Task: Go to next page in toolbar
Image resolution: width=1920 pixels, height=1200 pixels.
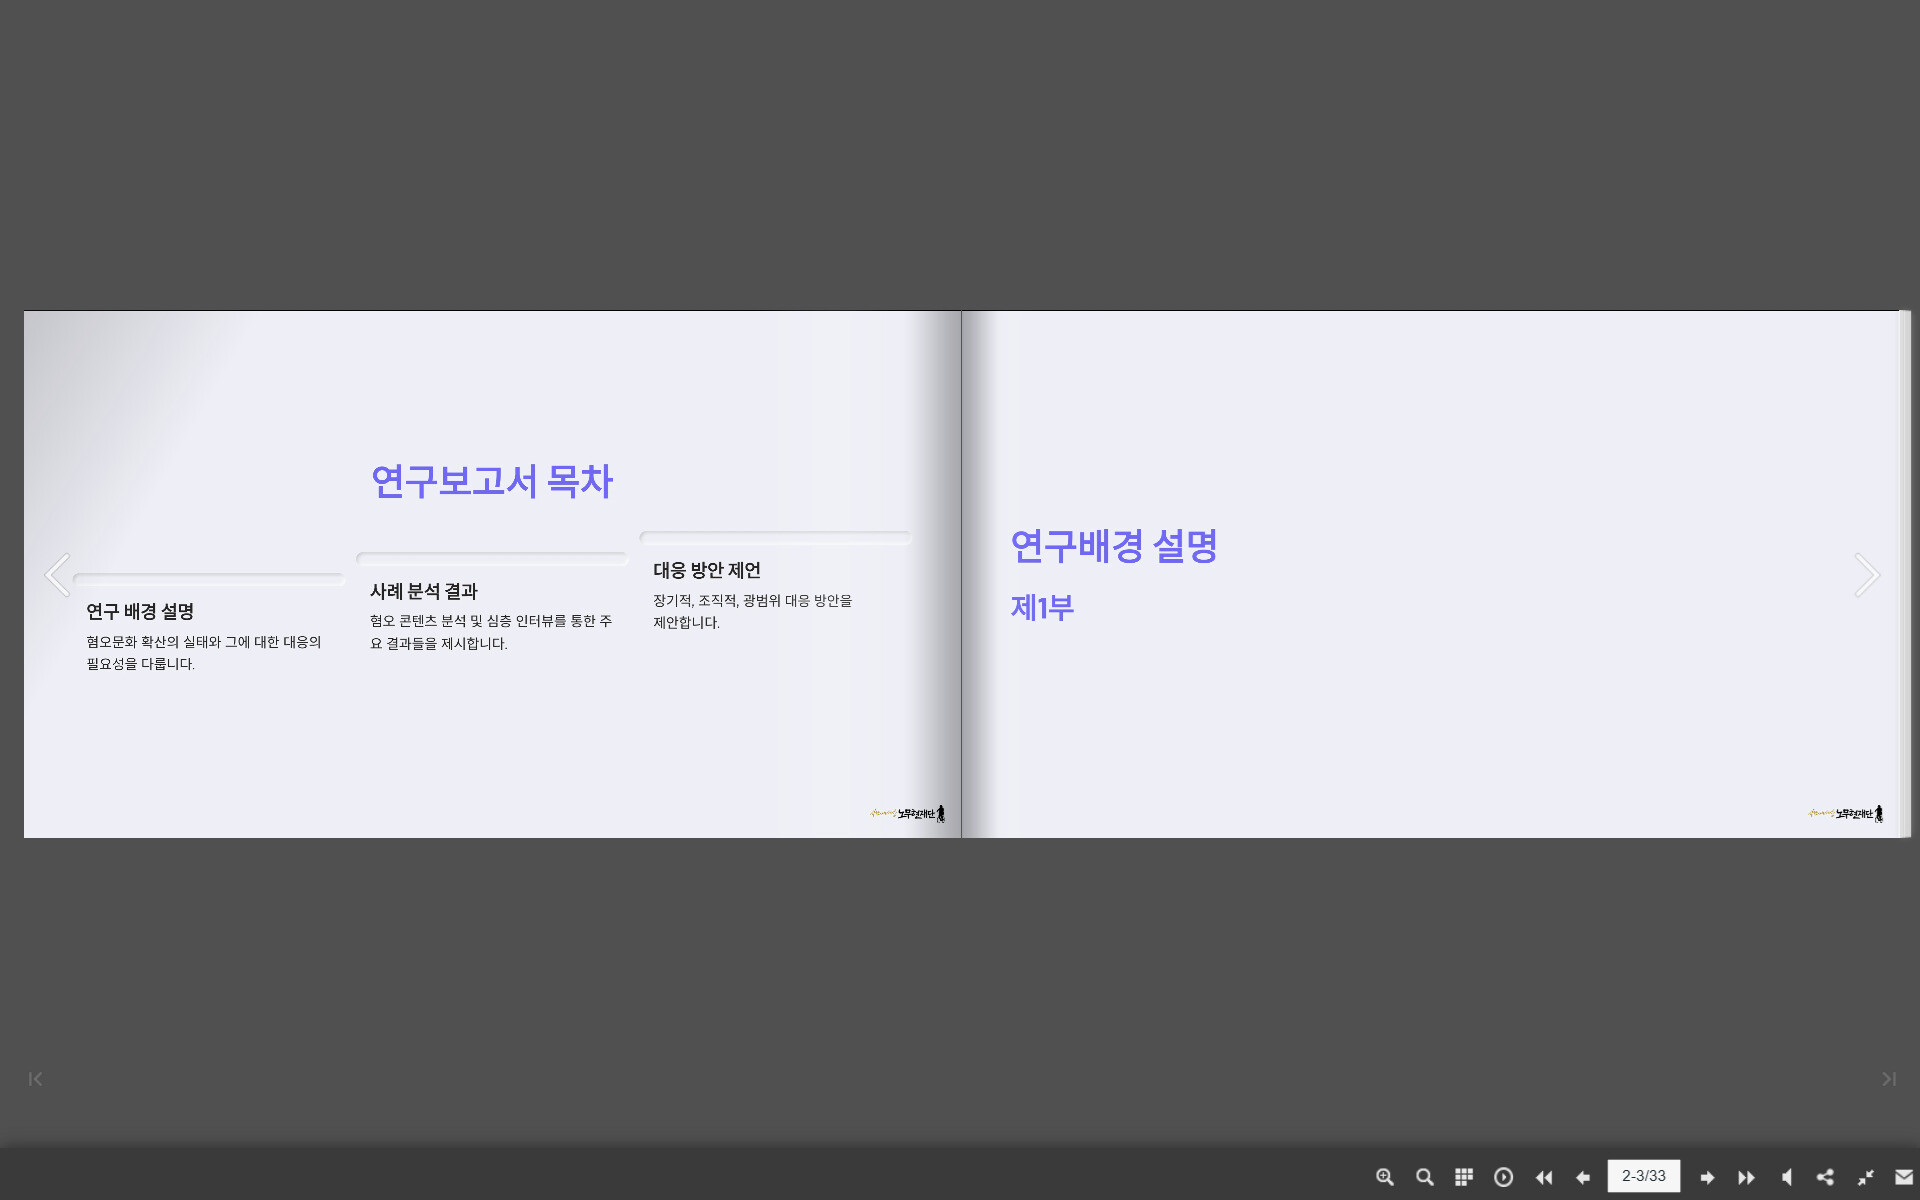Action: pos(1707,1177)
